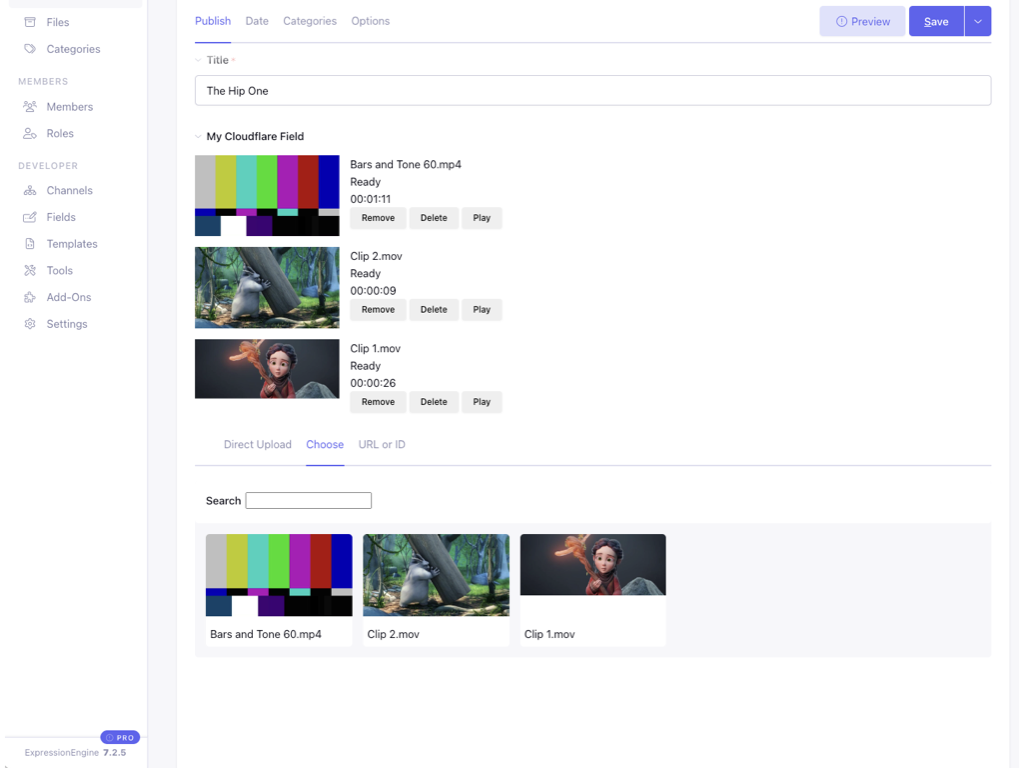The image size is (1024, 768).
Task: Open the Add-Ons sidebar link
Action: pyautogui.click(x=69, y=297)
